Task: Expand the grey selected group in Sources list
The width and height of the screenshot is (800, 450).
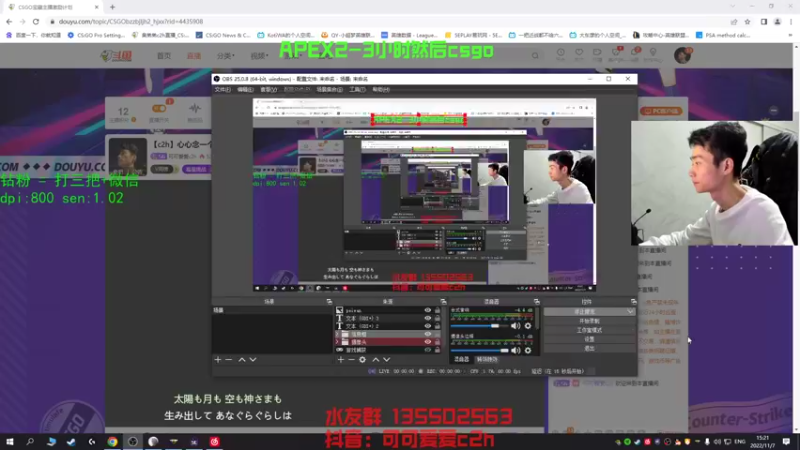Action: 337,334
